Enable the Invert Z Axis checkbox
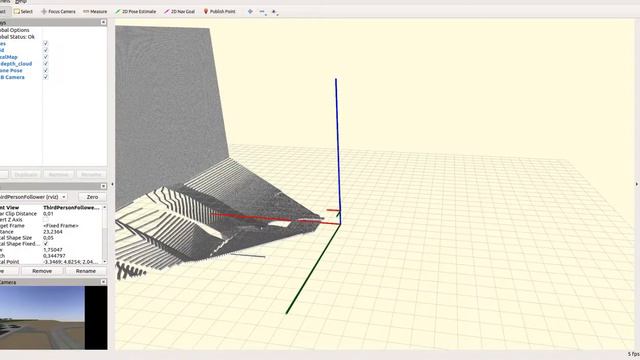The width and height of the screenshot is (640, 360). tap(45, 220)
